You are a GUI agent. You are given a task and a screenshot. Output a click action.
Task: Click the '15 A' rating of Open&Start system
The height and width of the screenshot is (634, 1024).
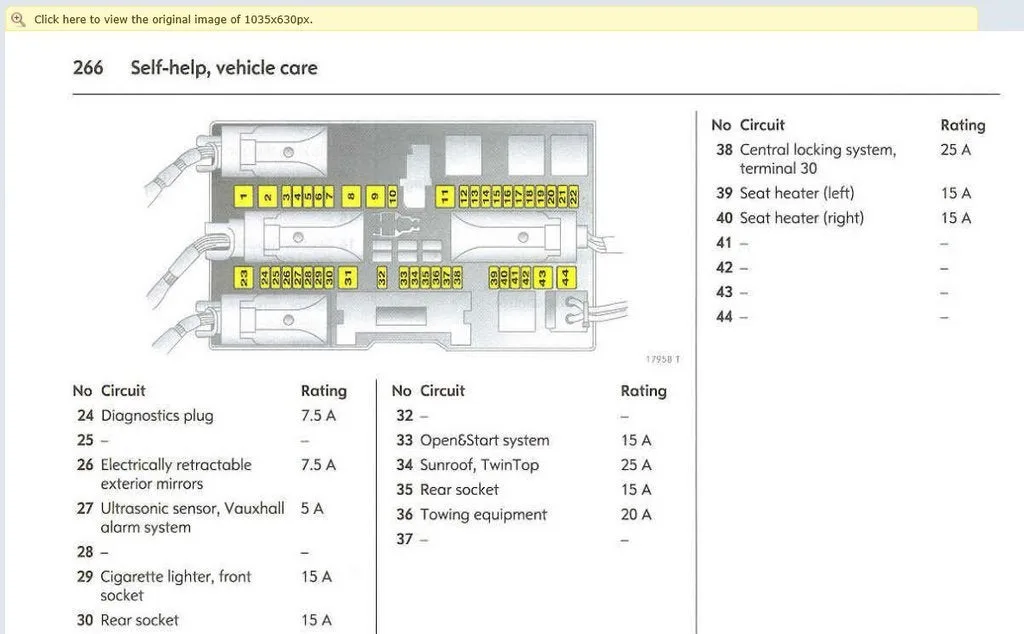(636, 441)
